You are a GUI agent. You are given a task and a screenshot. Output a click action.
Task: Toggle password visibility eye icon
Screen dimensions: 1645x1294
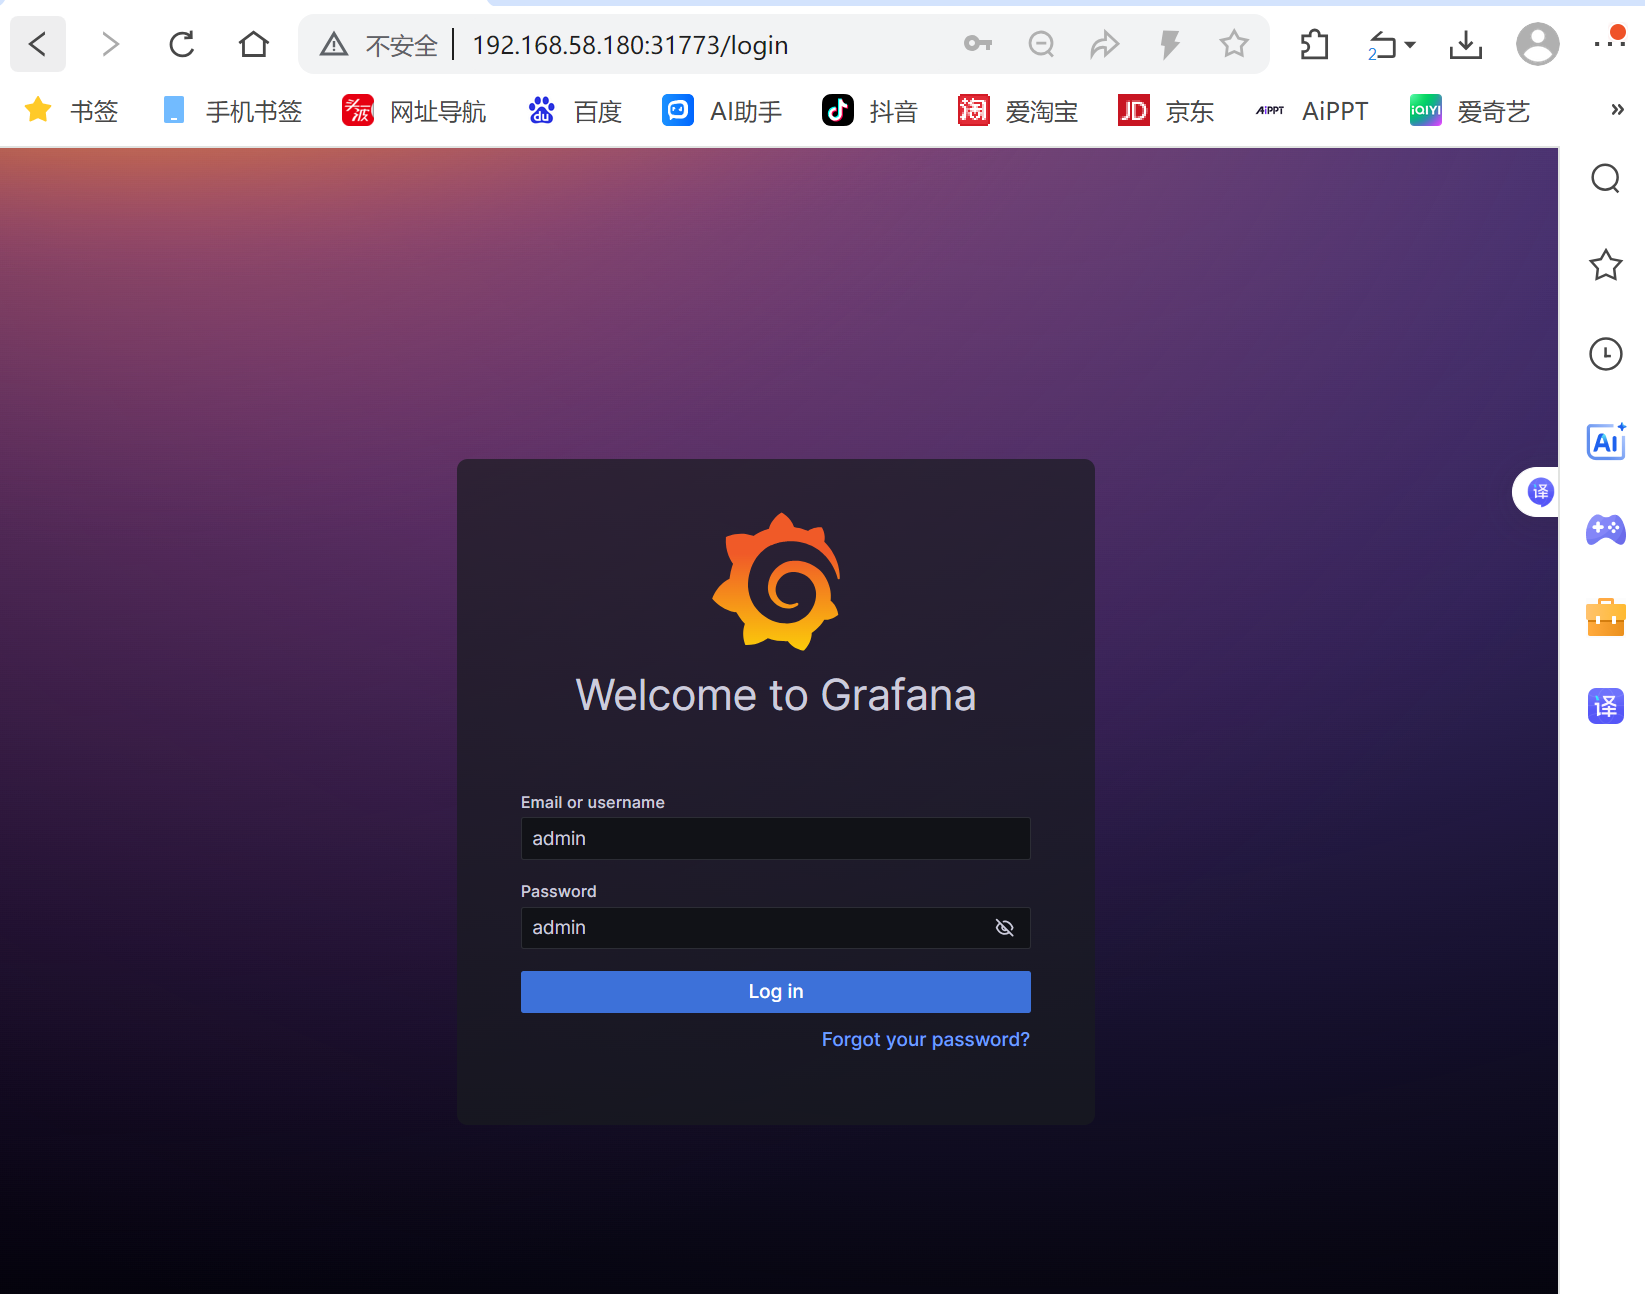(1005, 928)
